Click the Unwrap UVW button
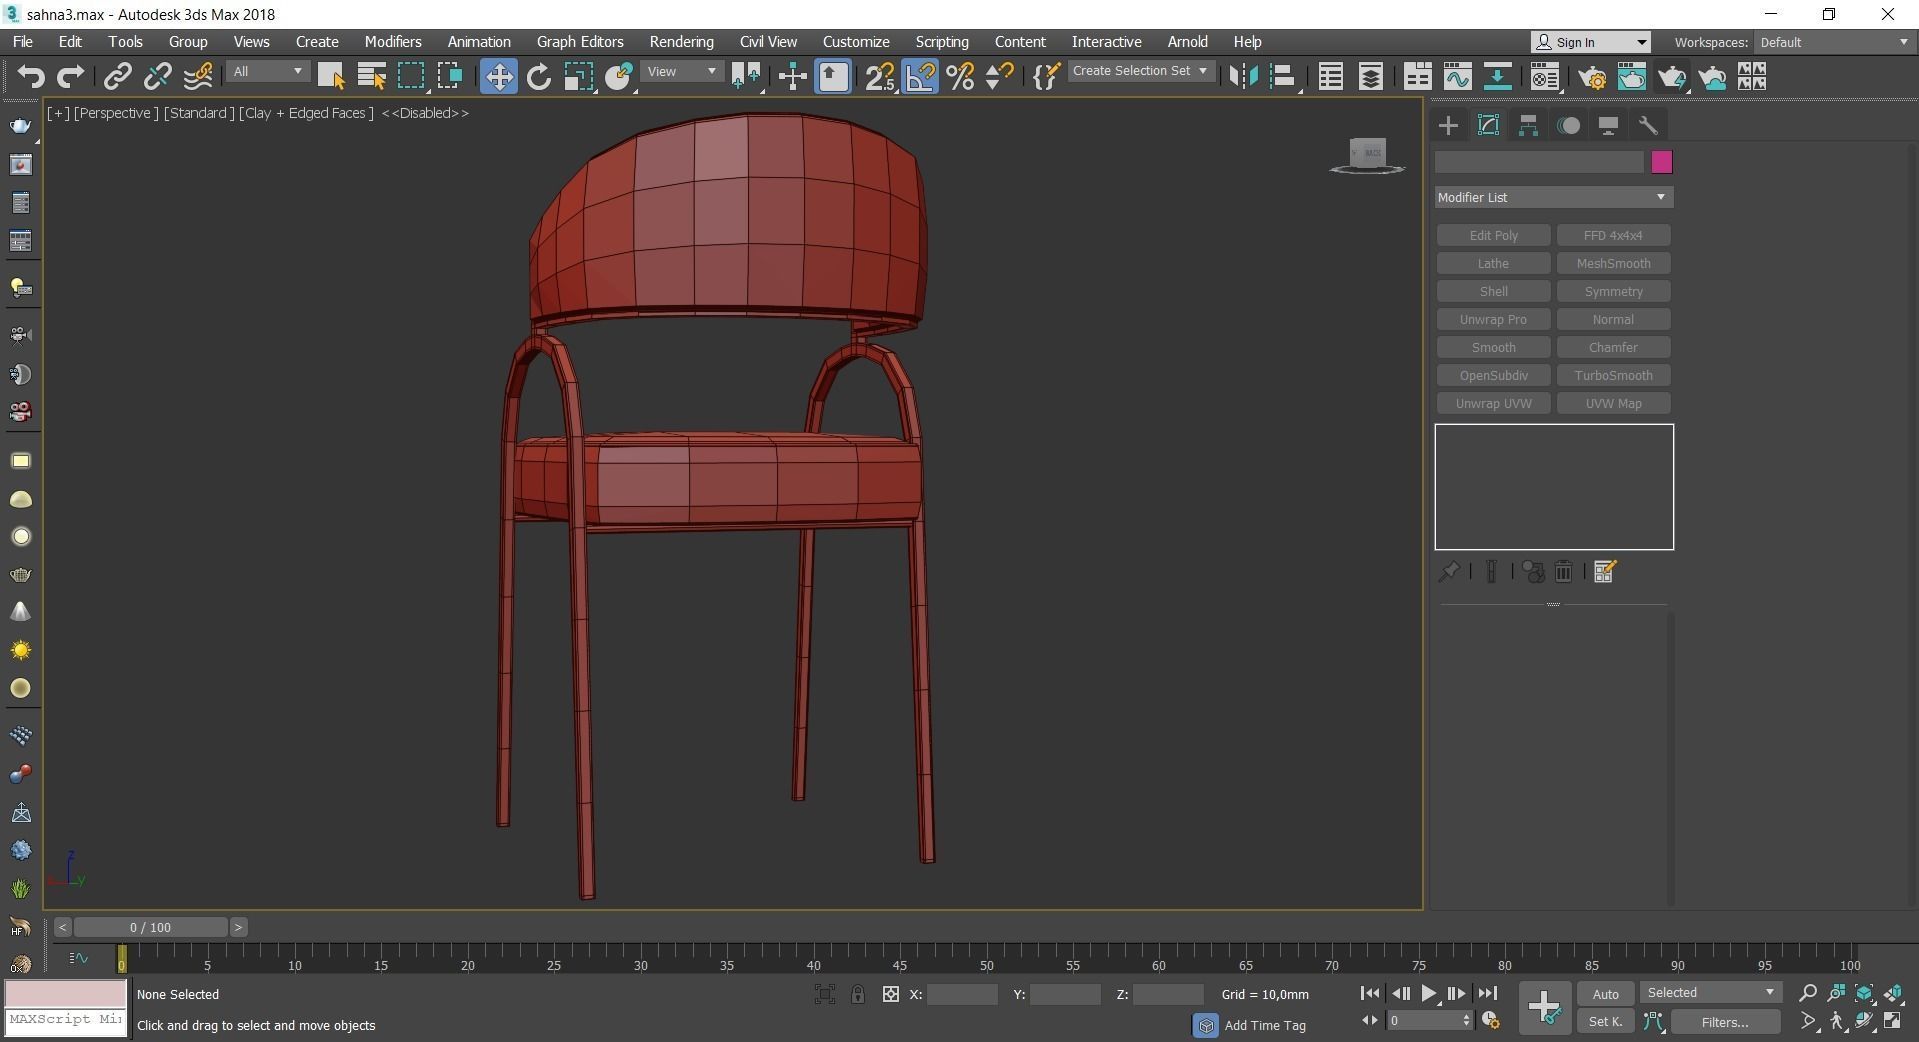Screen dimensions: 1919x1042 tap(1493, 403)
